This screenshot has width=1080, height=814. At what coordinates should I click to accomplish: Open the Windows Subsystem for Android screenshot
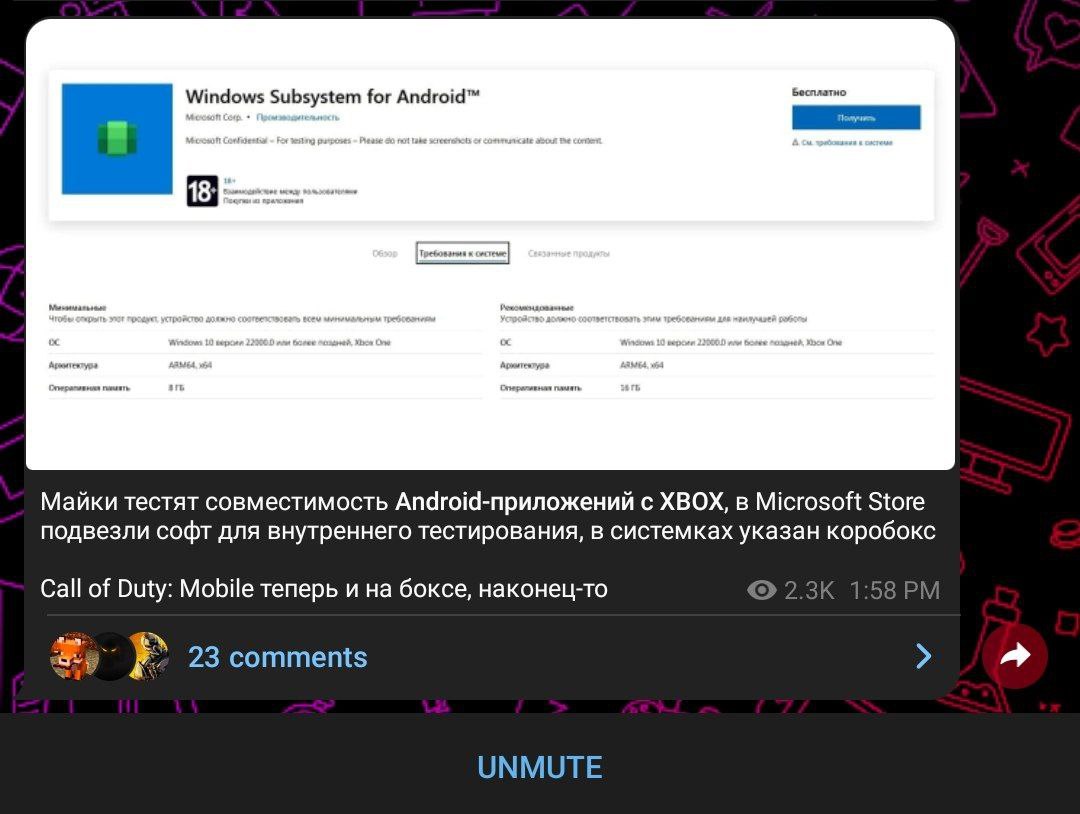tap(490, 244)
